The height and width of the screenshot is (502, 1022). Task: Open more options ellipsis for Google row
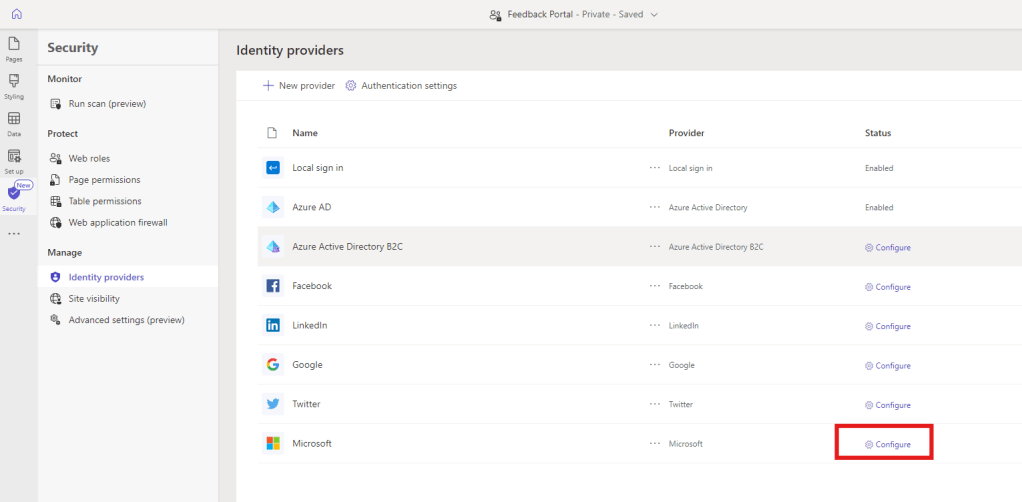click(x=655, y=365)
